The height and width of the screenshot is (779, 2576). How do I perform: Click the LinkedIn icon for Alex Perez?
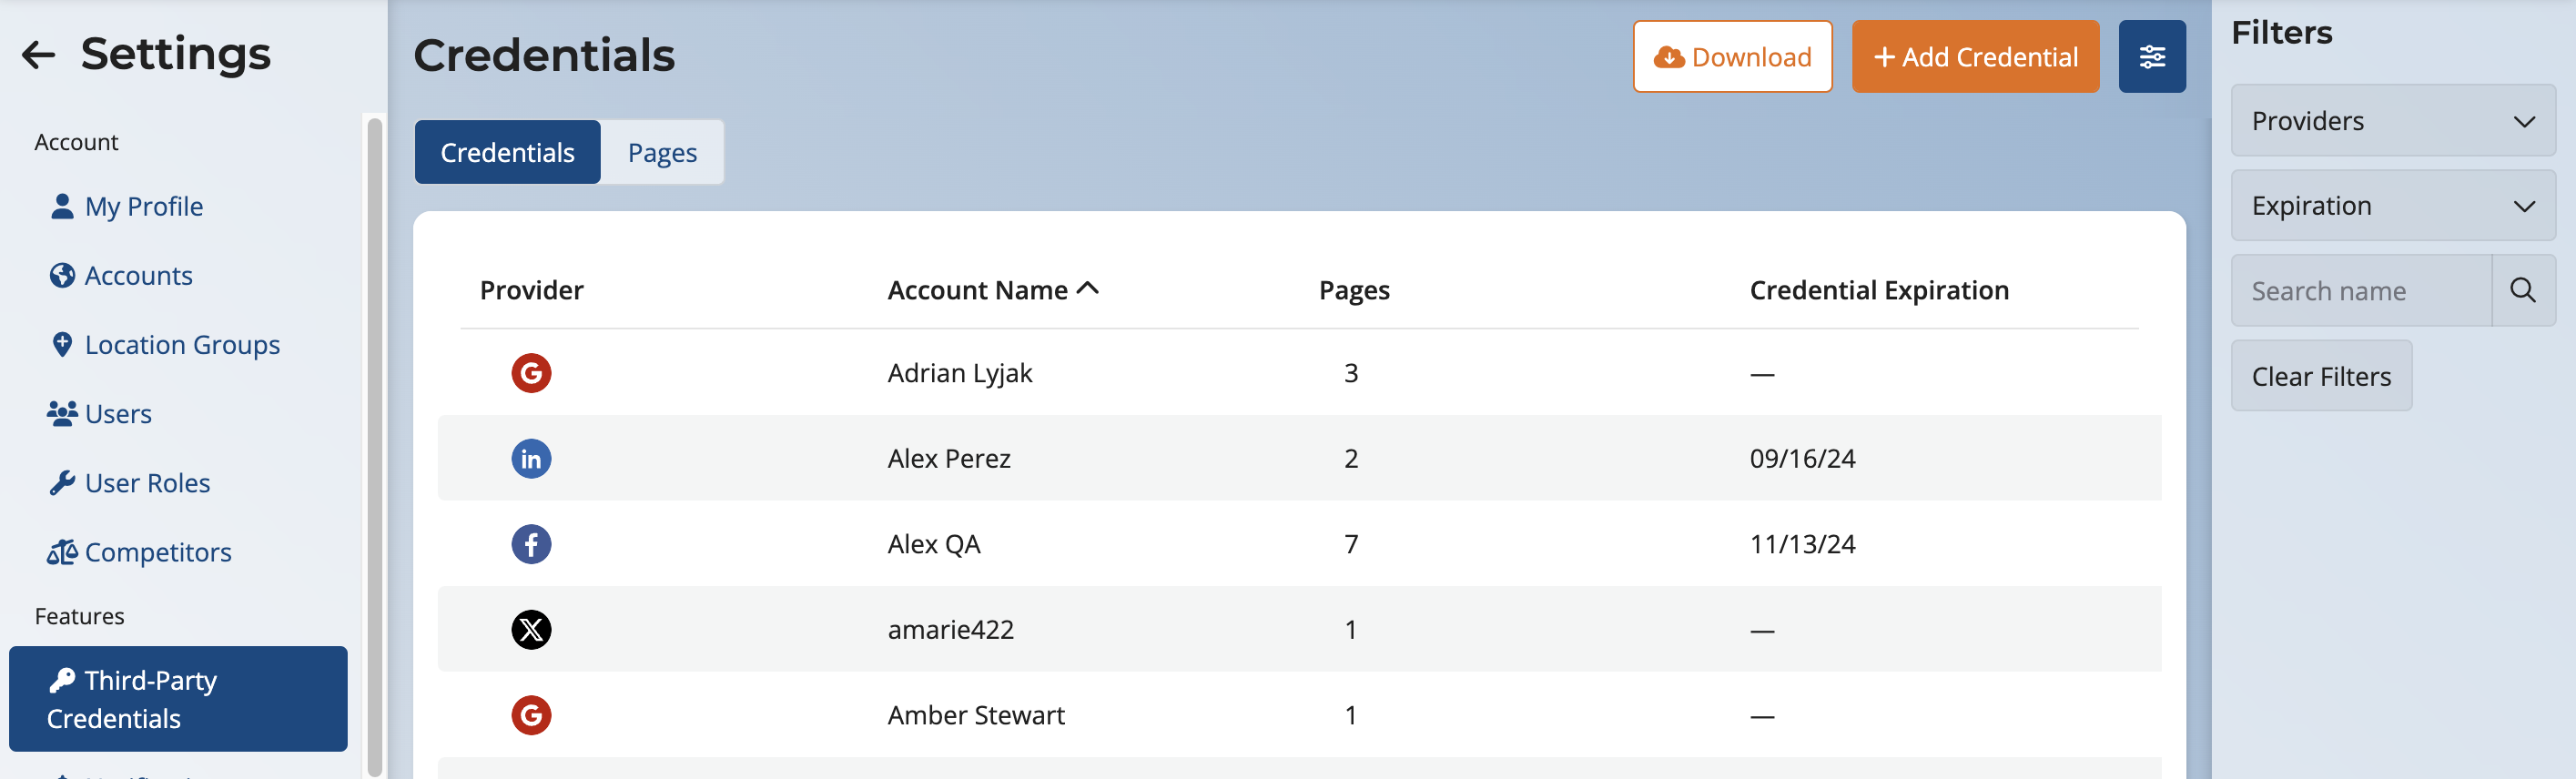531,459
